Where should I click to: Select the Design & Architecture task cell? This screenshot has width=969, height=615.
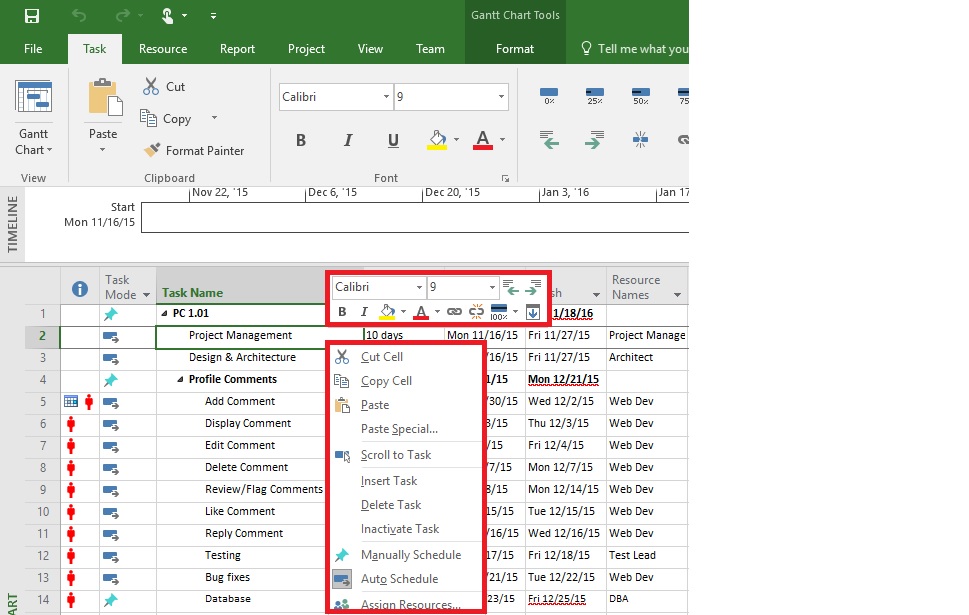(242, 357)
